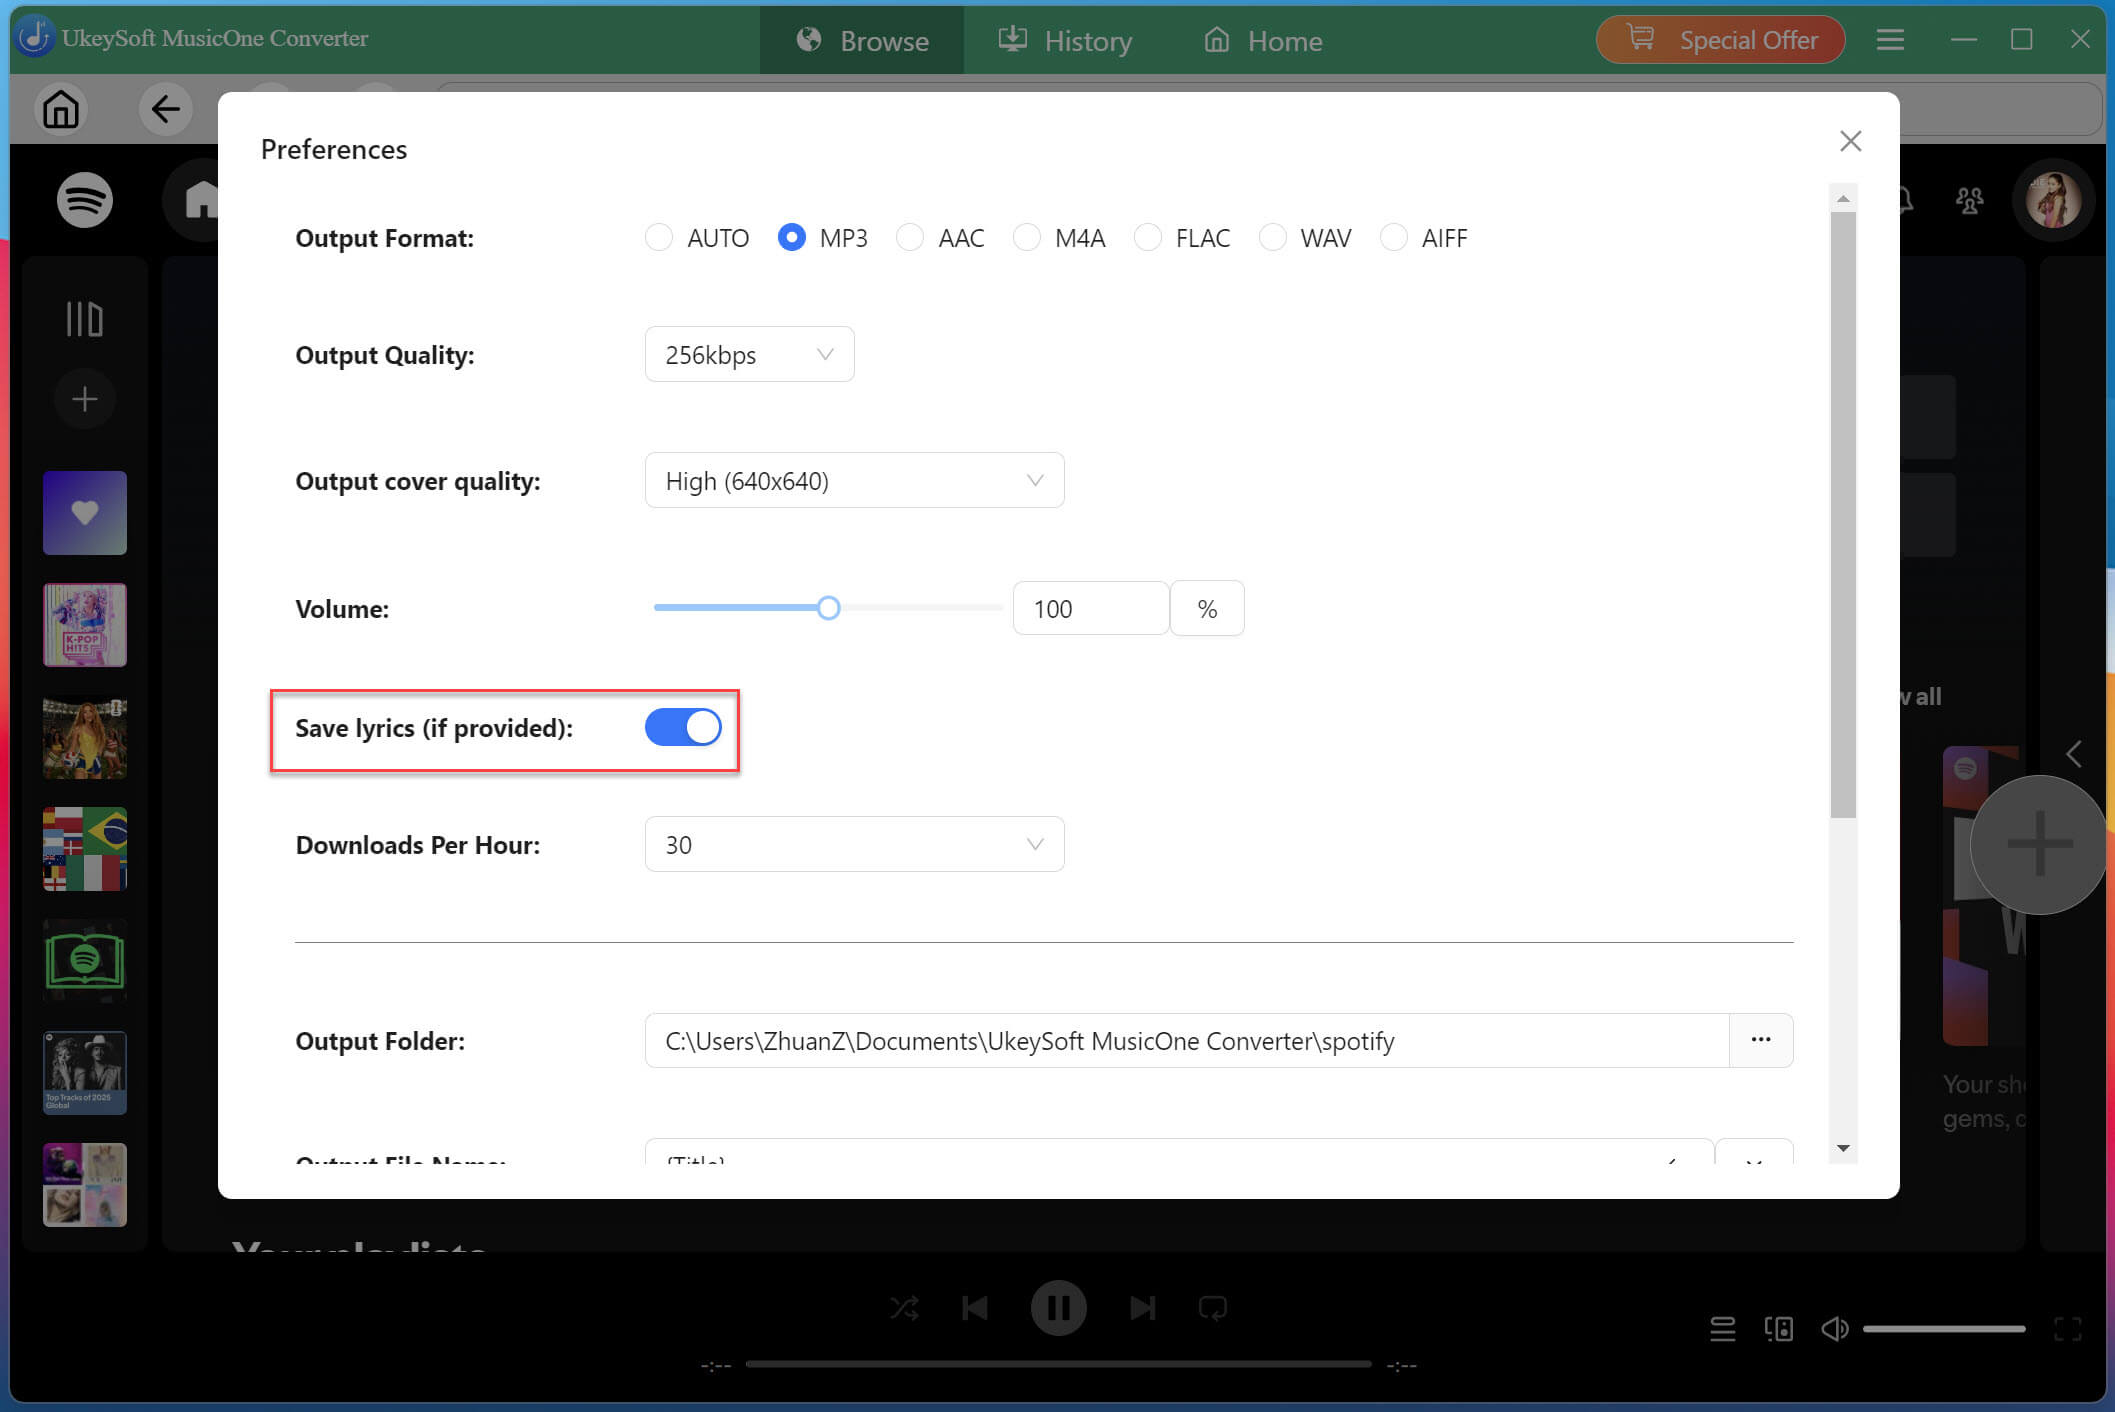Screen dimensions: 2115x1412
Task: Click Spotify home button behind dialog
Action: (x=201, y=200)
